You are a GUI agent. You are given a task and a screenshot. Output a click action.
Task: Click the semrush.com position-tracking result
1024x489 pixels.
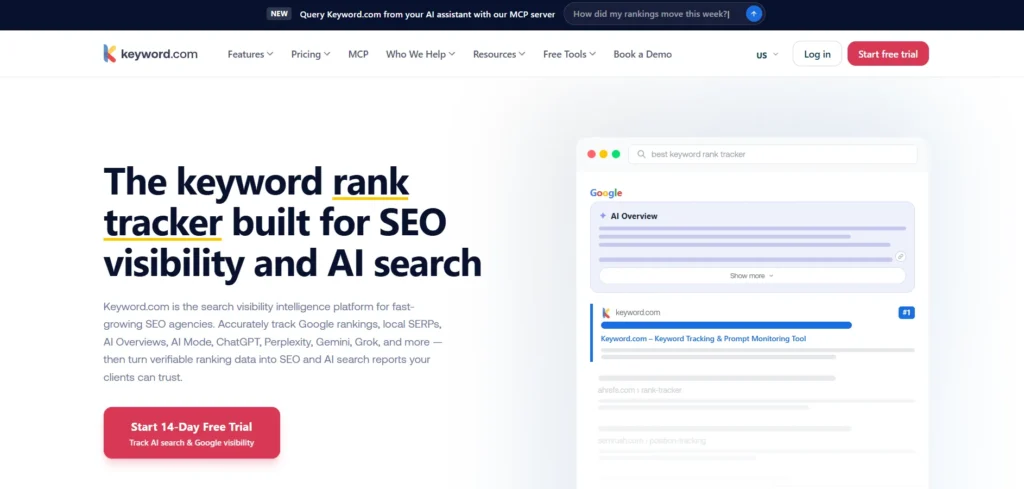[x=652, y=441]
